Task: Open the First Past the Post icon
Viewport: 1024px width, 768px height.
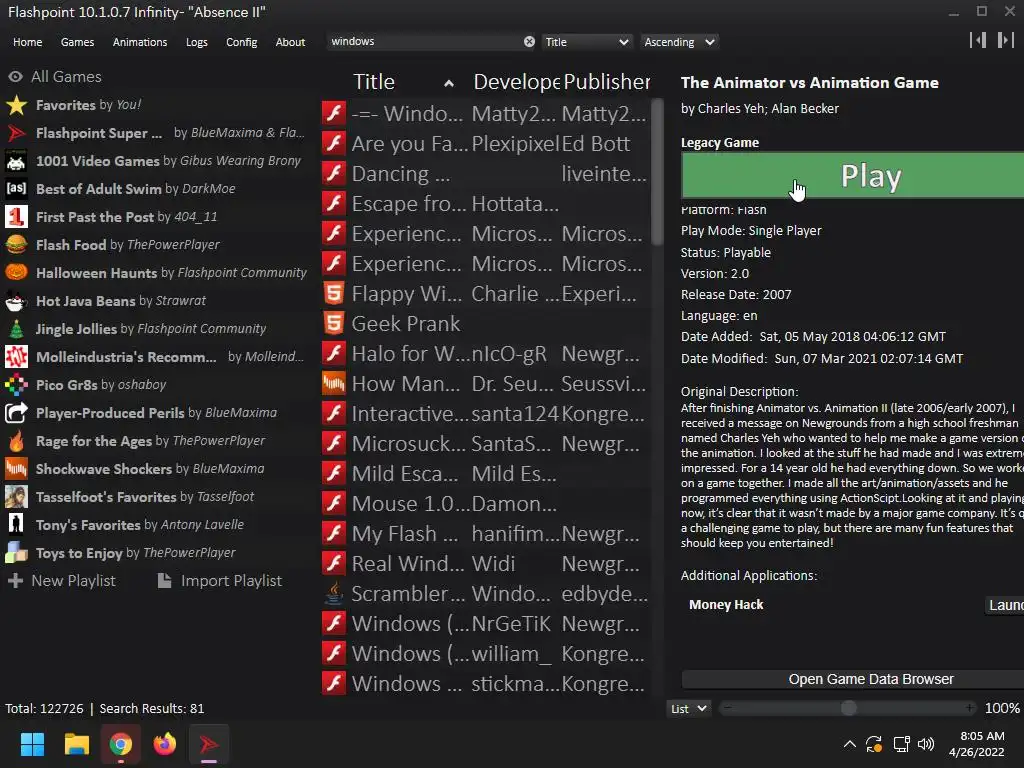Action: 16,217
